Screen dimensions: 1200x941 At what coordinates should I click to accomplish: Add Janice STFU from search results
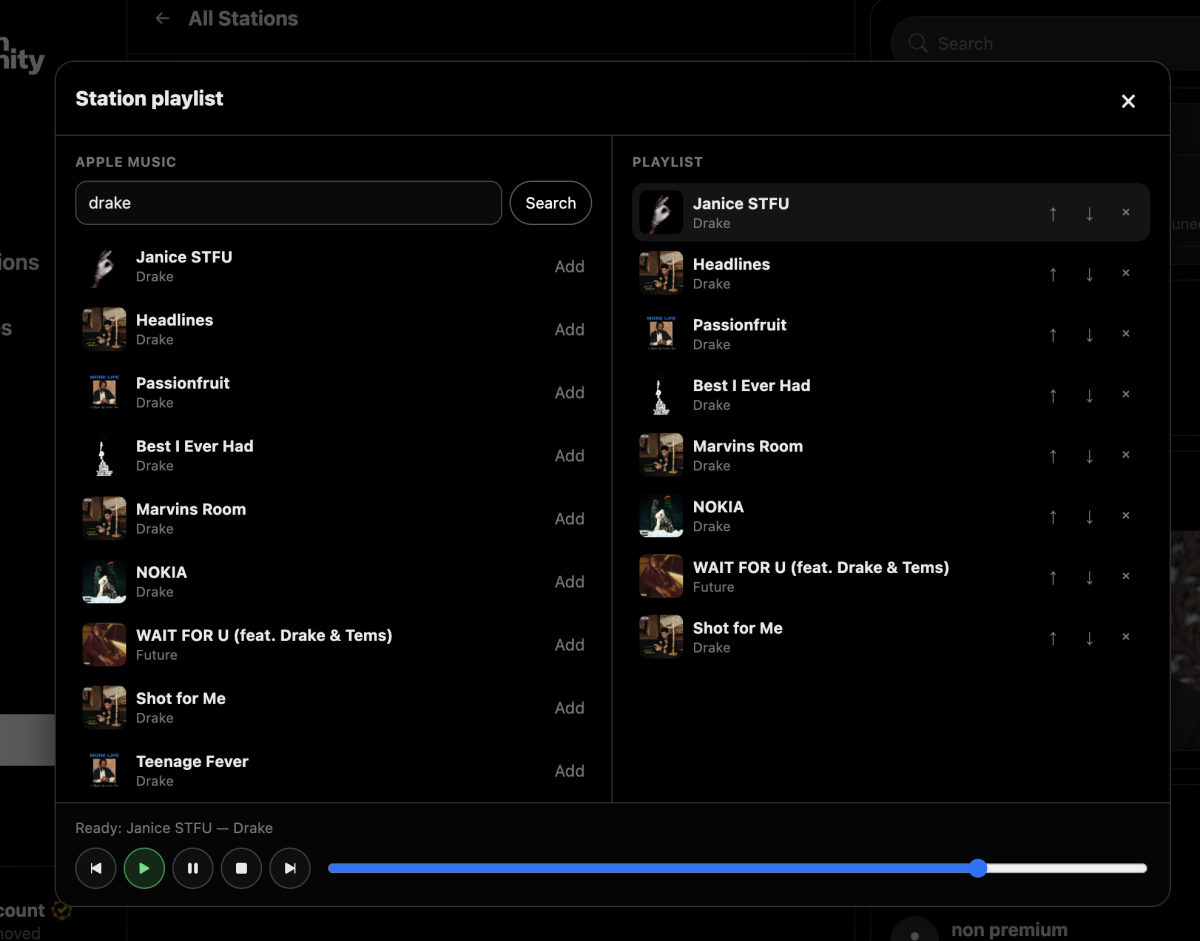click(x=570, y=266)
